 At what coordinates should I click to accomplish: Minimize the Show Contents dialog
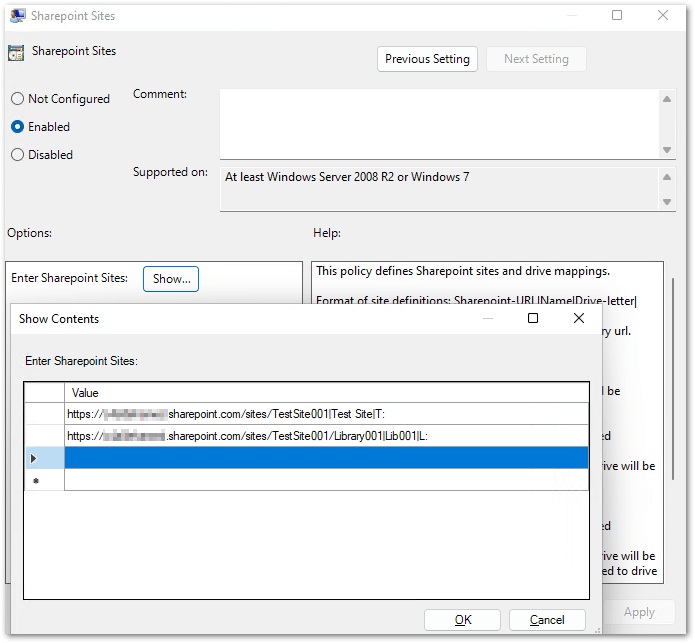[x=487, y=318]
